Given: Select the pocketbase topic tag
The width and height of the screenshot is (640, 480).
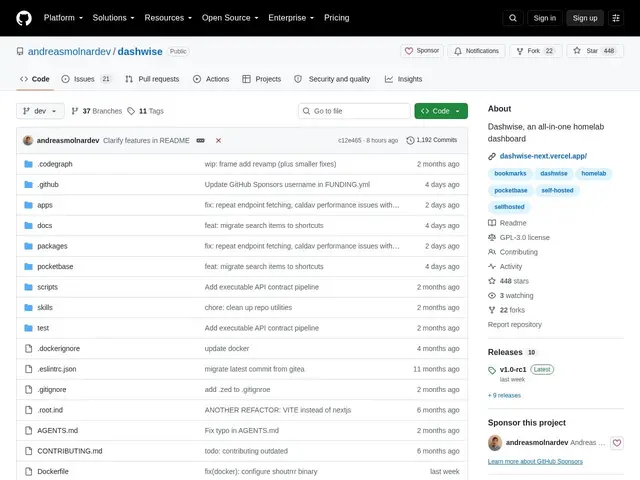Looking at the screenshot, I should coord(511,190).
